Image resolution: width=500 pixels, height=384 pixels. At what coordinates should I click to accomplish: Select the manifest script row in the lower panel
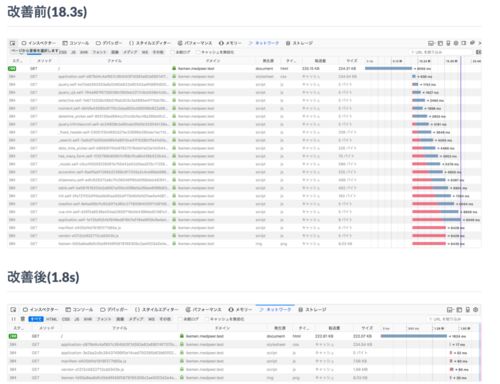point(244,361)
